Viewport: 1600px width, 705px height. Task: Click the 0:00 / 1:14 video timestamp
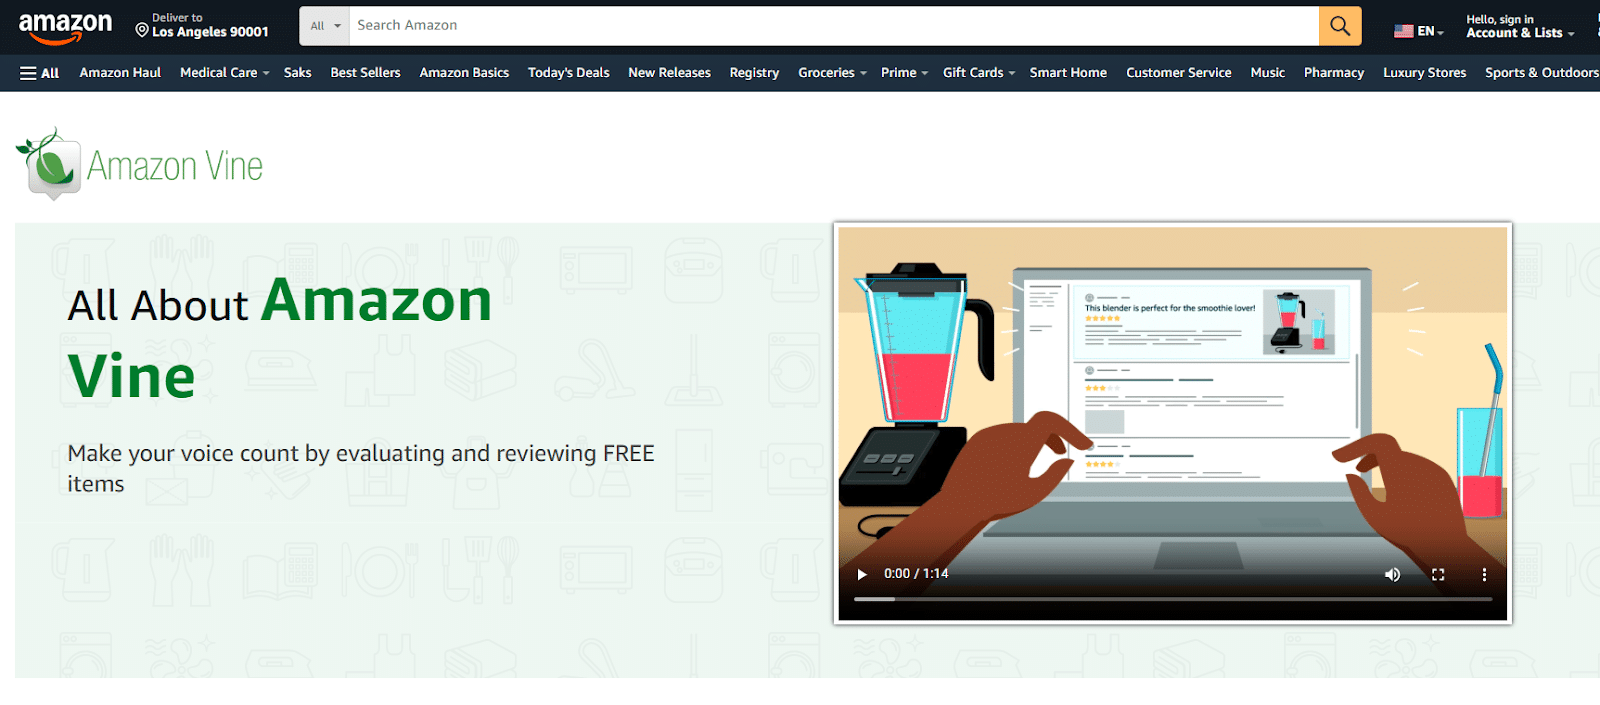pyautogui.click(x=916, y=574)
